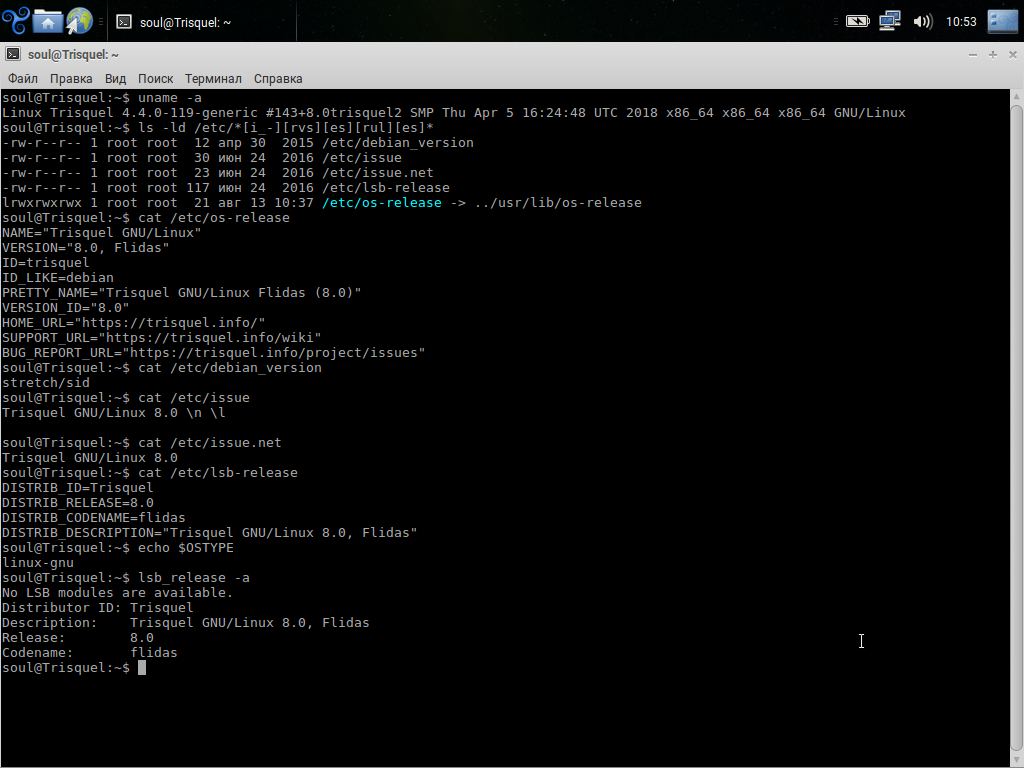Click the 'DISTRIB_CODENAME=flidas' line
Viewport: 1024px width, 768px height.
pyautogui.click(x=93, y=519)
